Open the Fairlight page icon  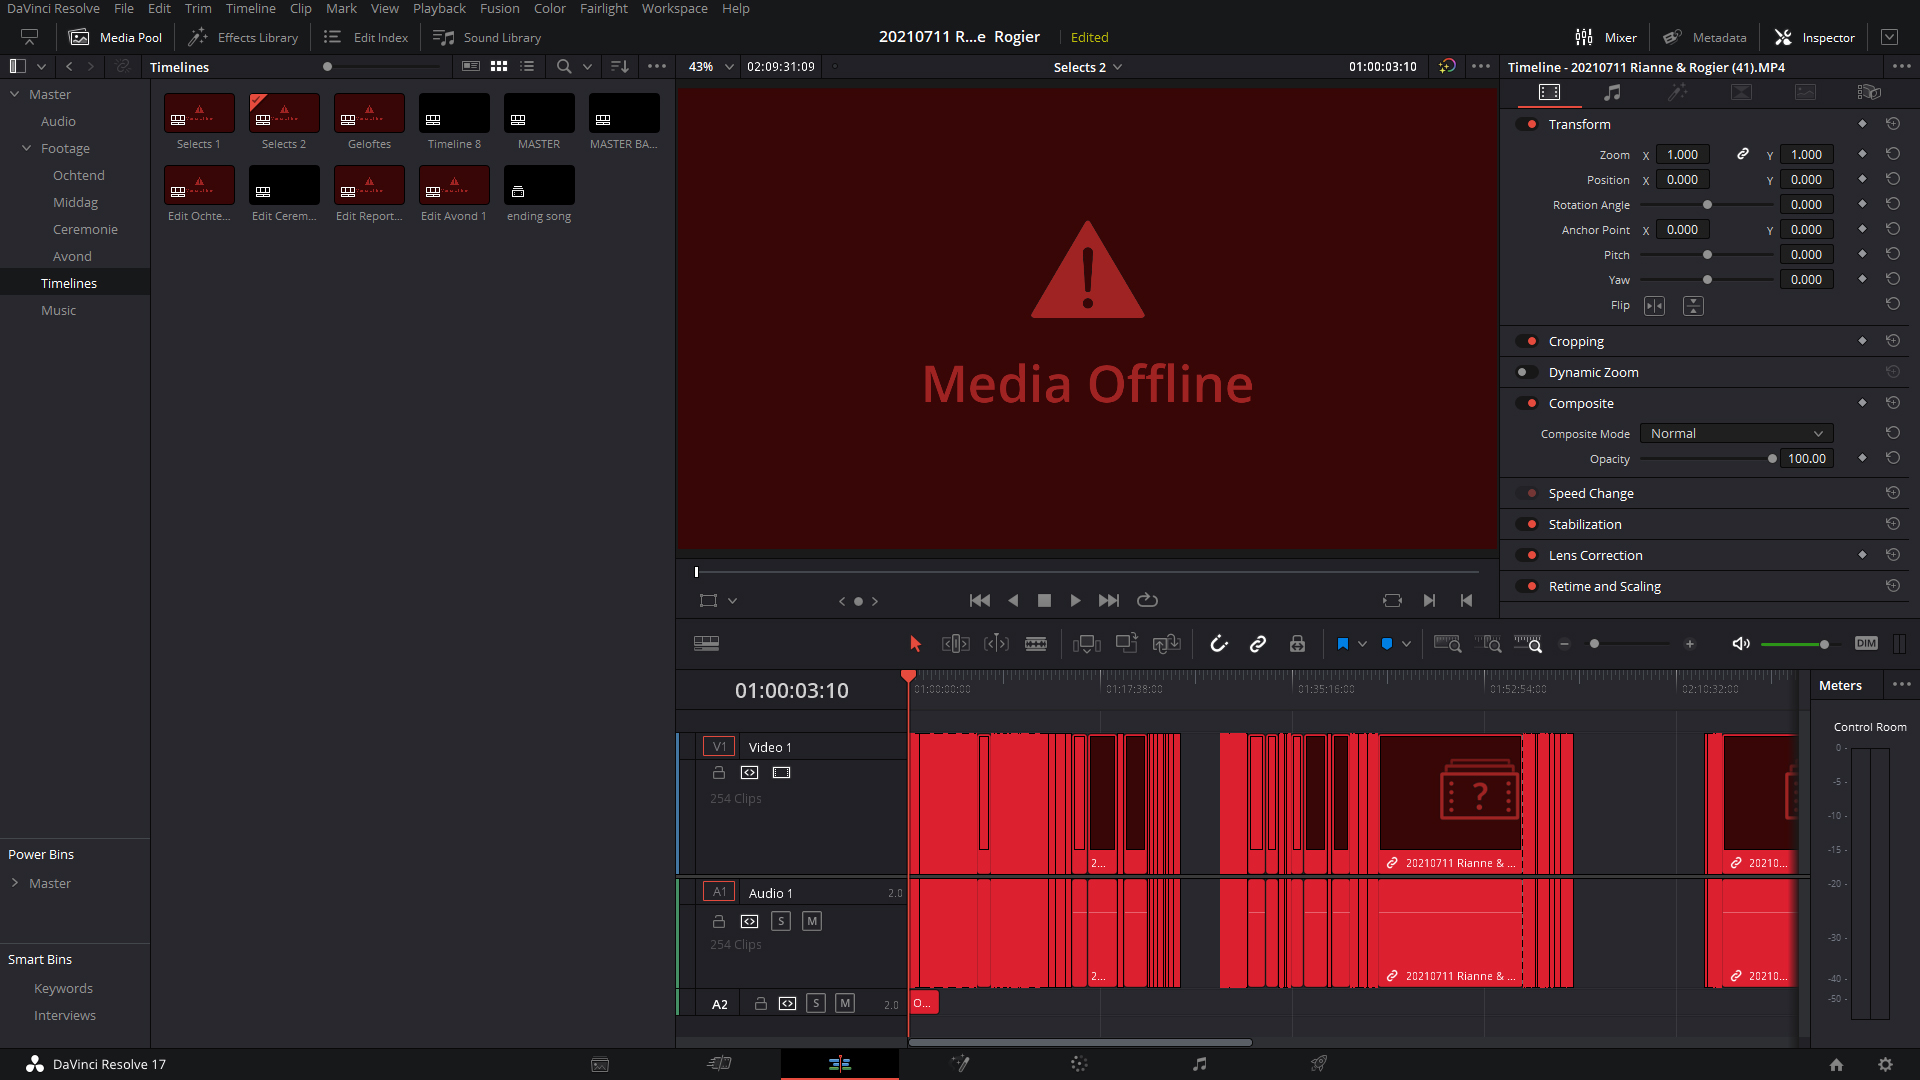(x=1199, y=1064)
